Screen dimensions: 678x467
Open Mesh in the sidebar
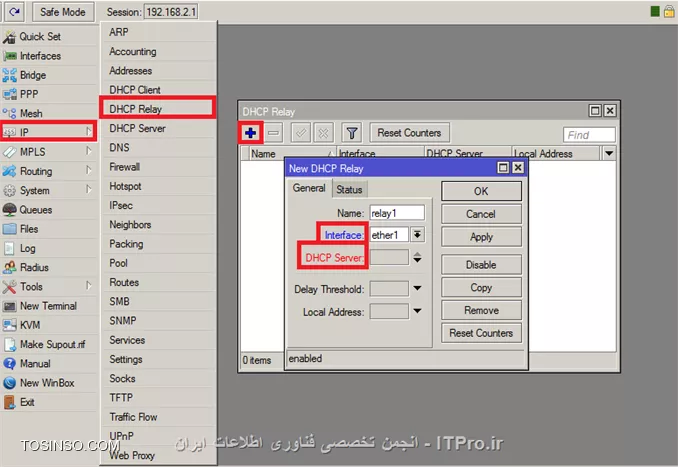click(x=48, y=113)
